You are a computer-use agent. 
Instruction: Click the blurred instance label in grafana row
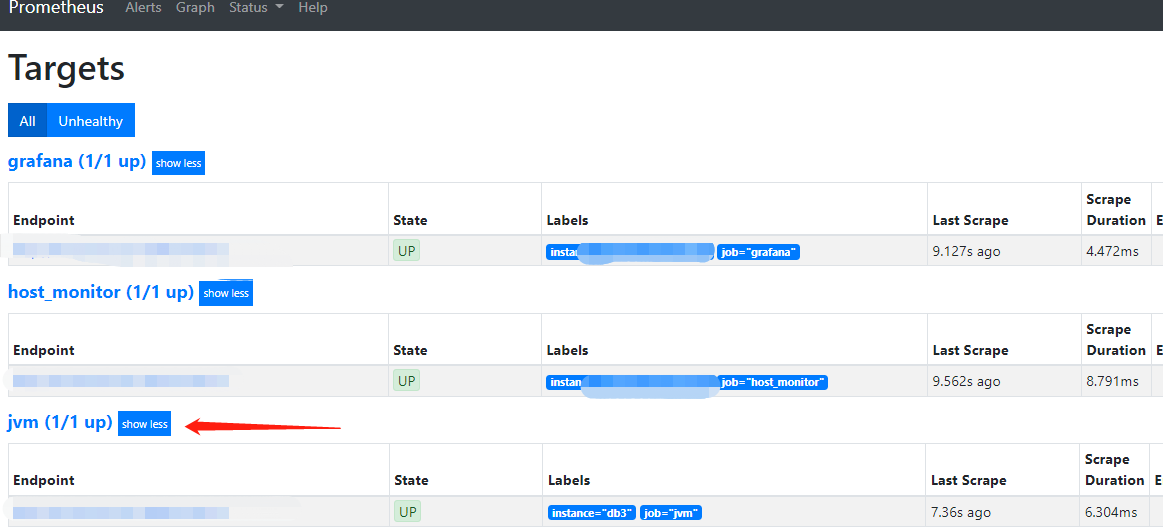click(630, 252)
